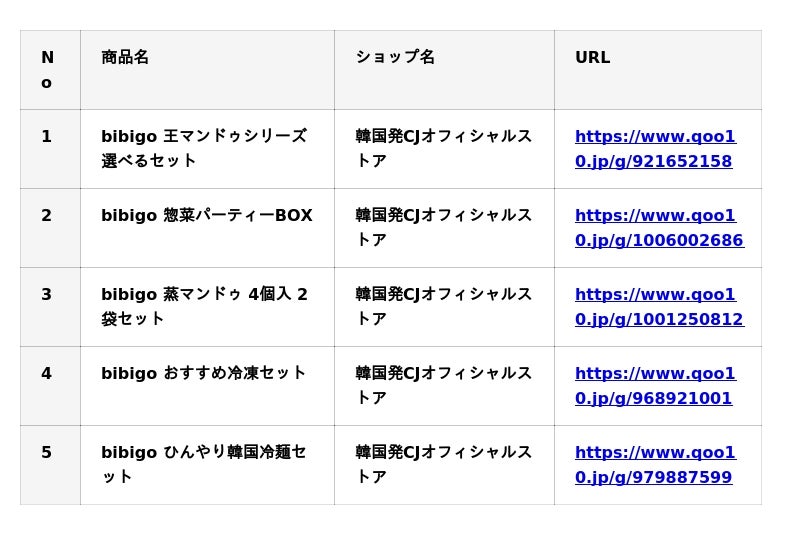Select product name bibigo ひんやり韓国冷麺セット
Screen dimensions: 800x535
[203, 464]
